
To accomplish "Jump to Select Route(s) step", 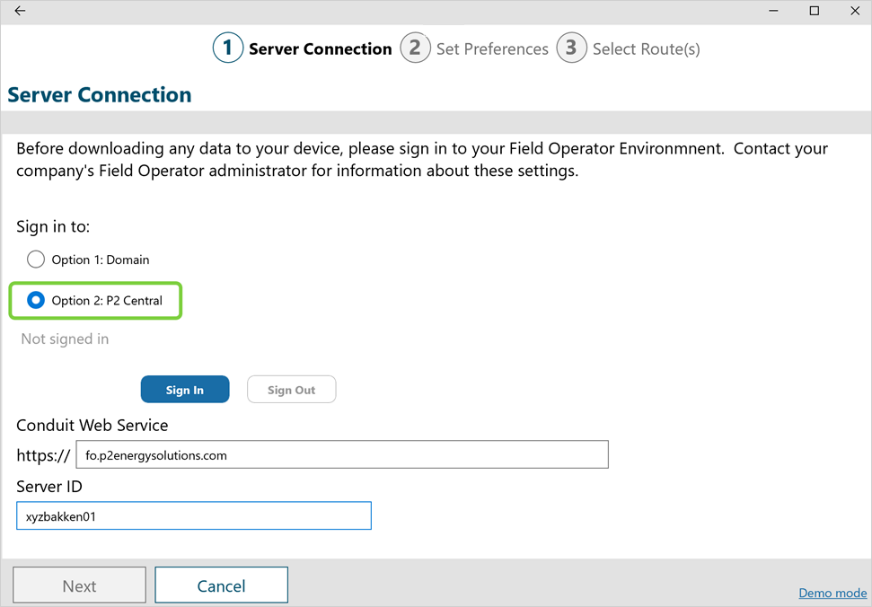I will pos(646,49).
